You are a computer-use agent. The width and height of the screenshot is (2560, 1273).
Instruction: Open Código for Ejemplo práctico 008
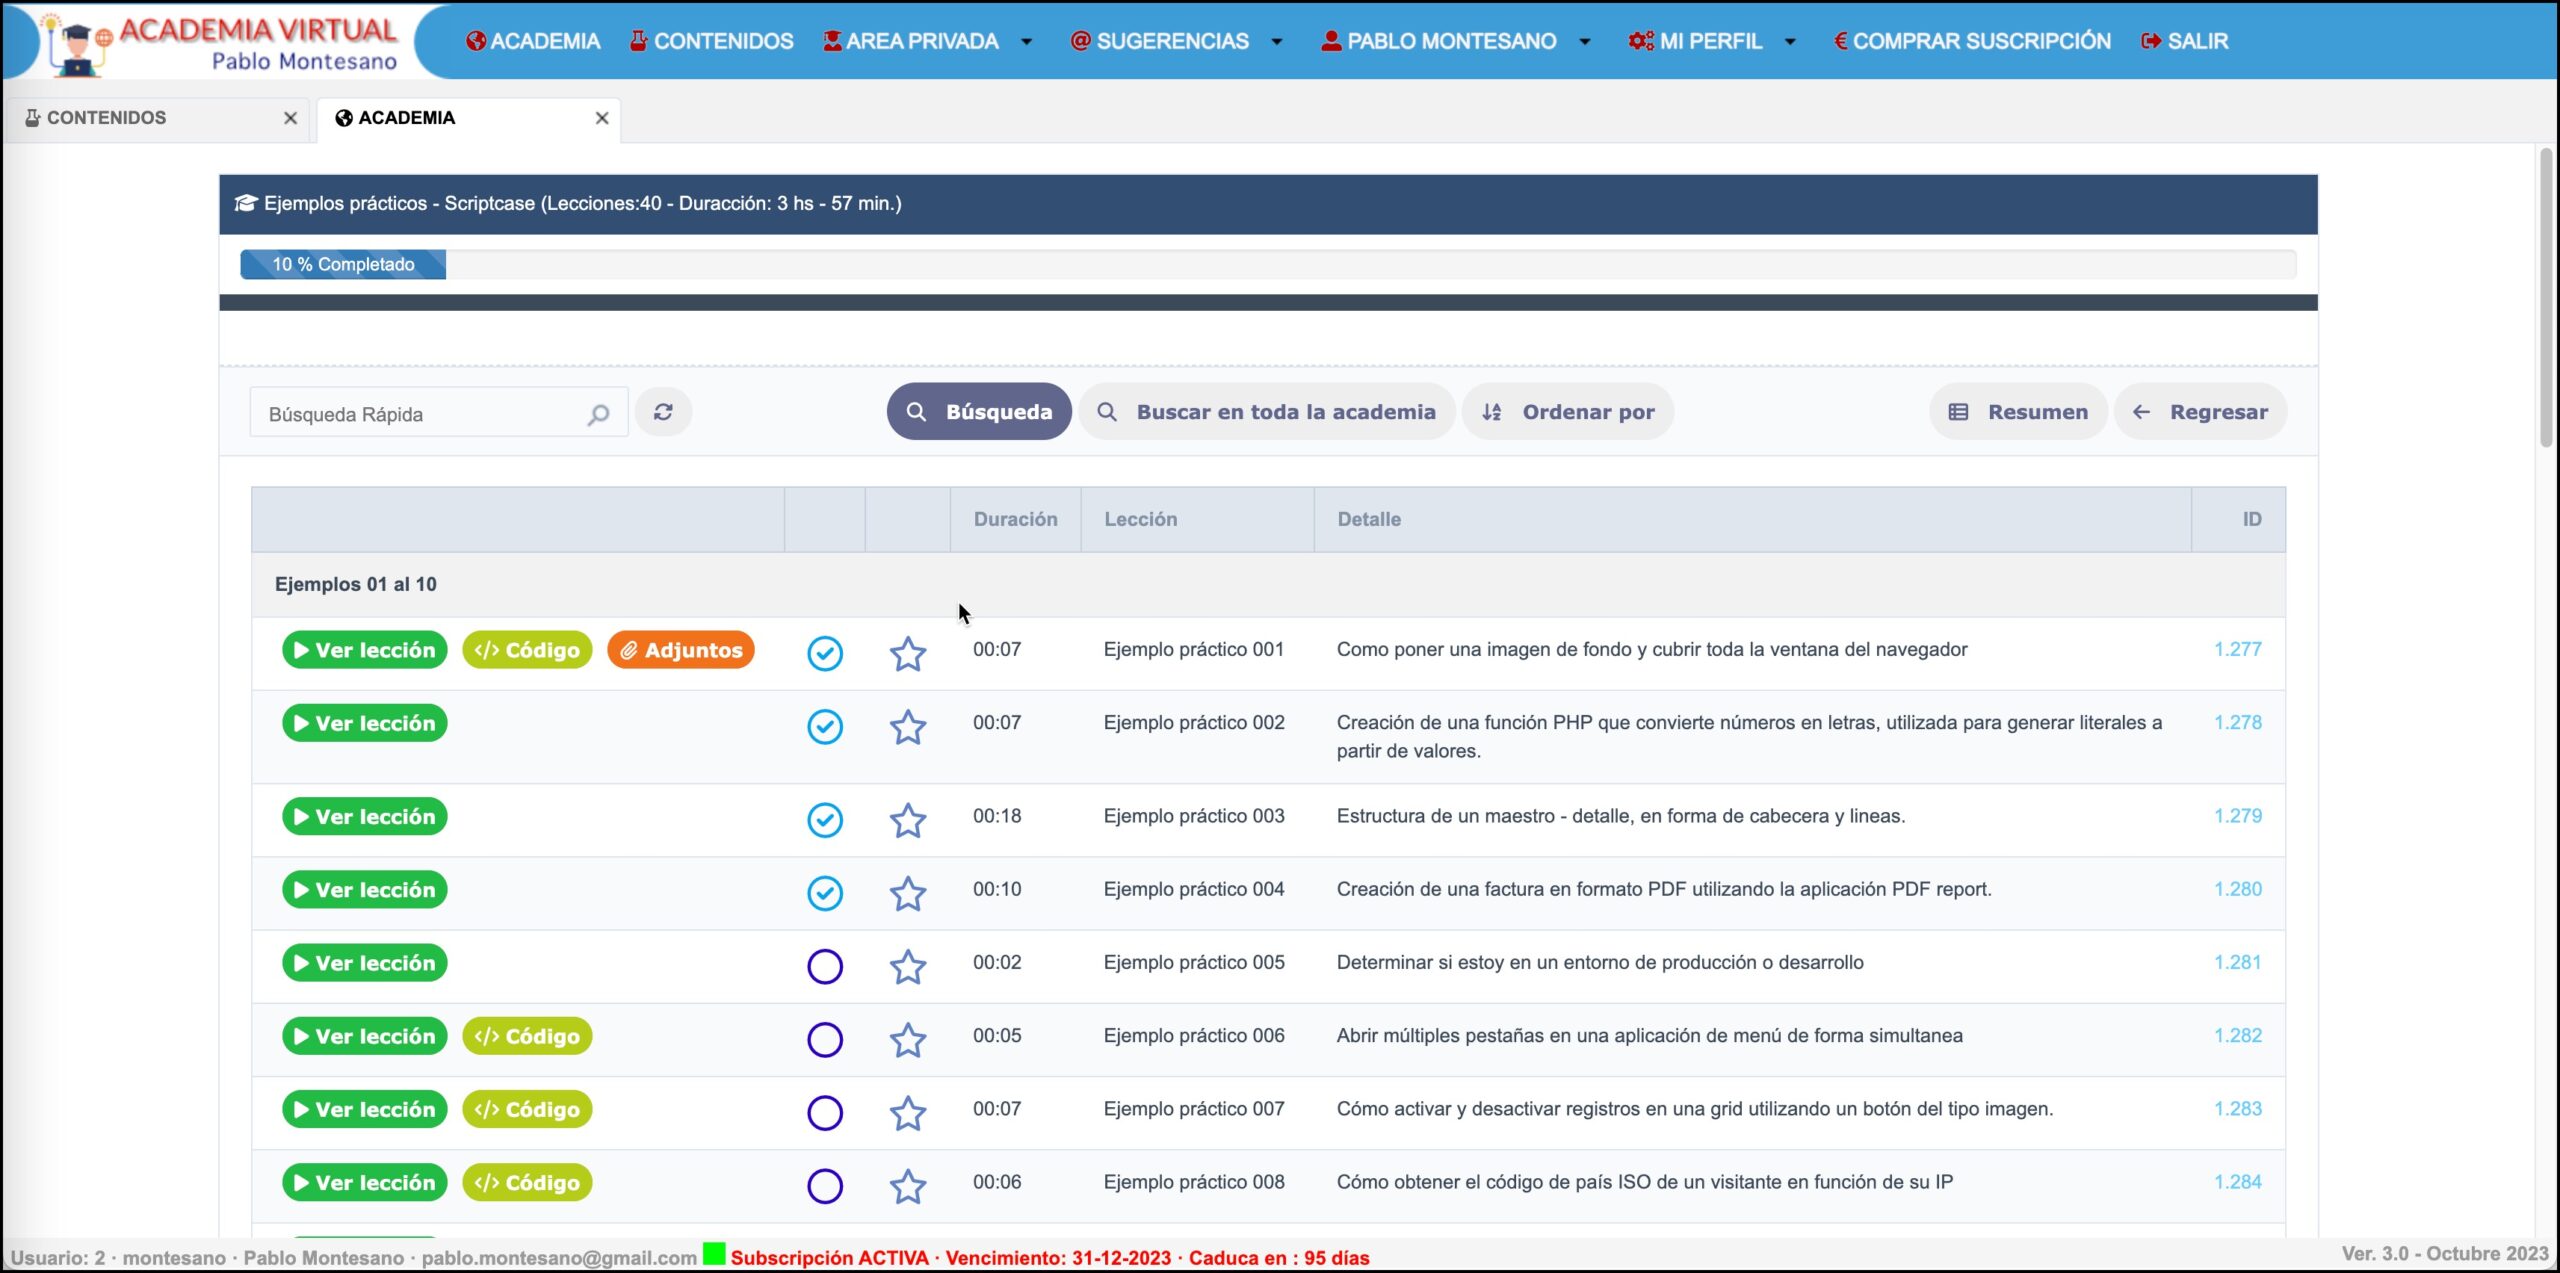pyautogui.click(x=527, y=1183)
